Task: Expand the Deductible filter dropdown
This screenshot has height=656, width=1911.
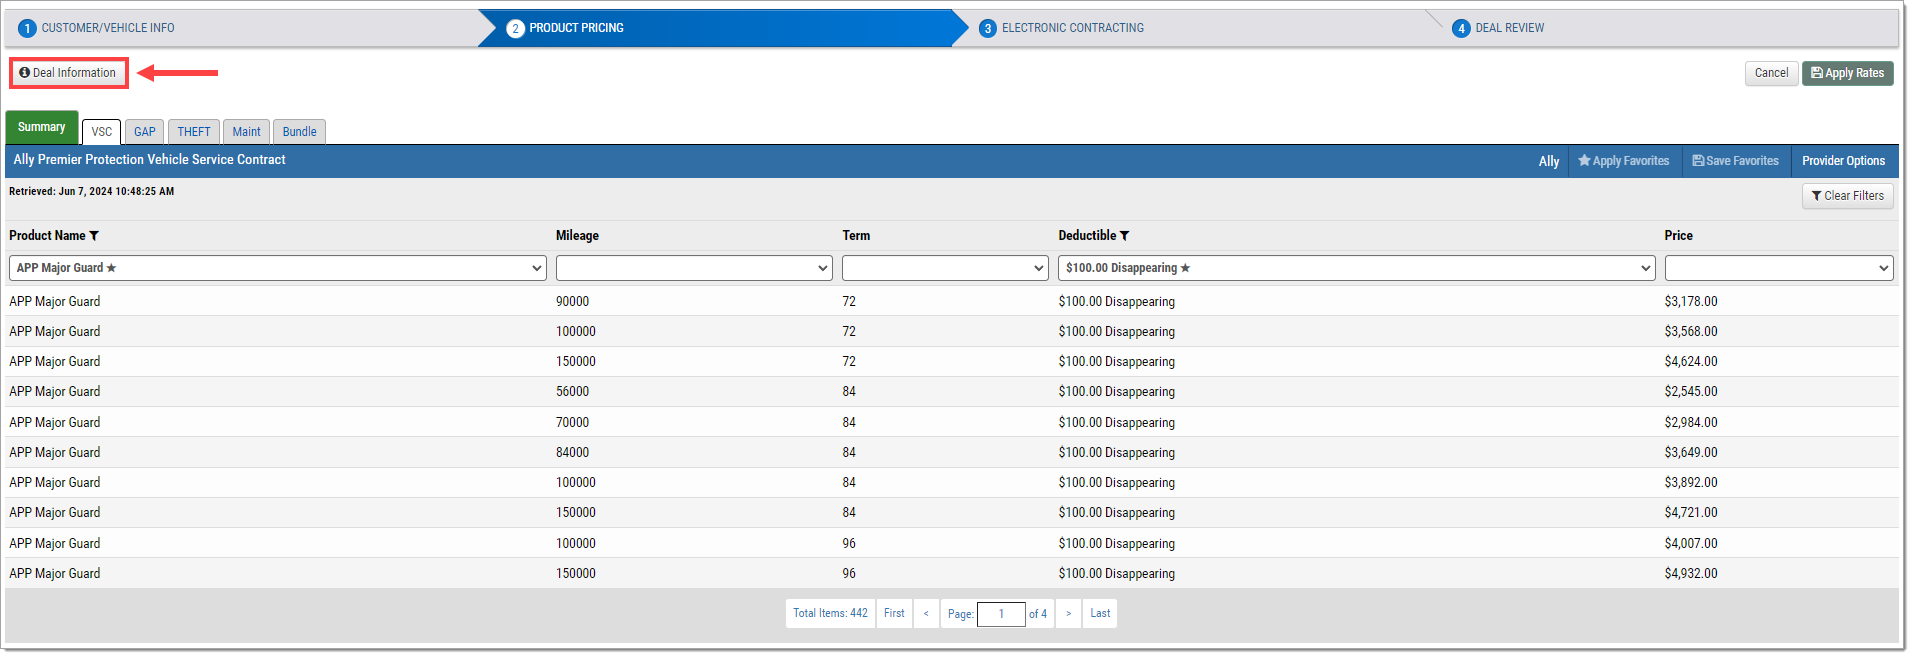Action: (x=1357, y=268)
